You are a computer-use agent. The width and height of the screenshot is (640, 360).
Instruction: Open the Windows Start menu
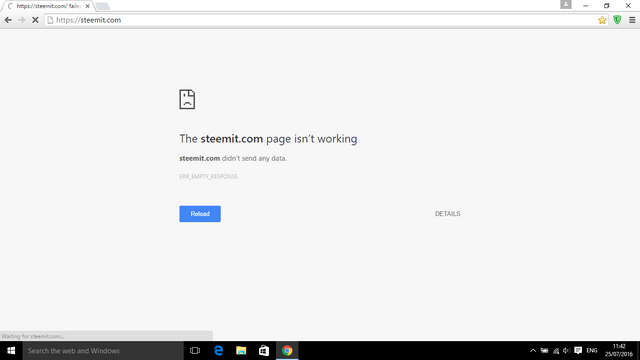(x=11, y=351)
